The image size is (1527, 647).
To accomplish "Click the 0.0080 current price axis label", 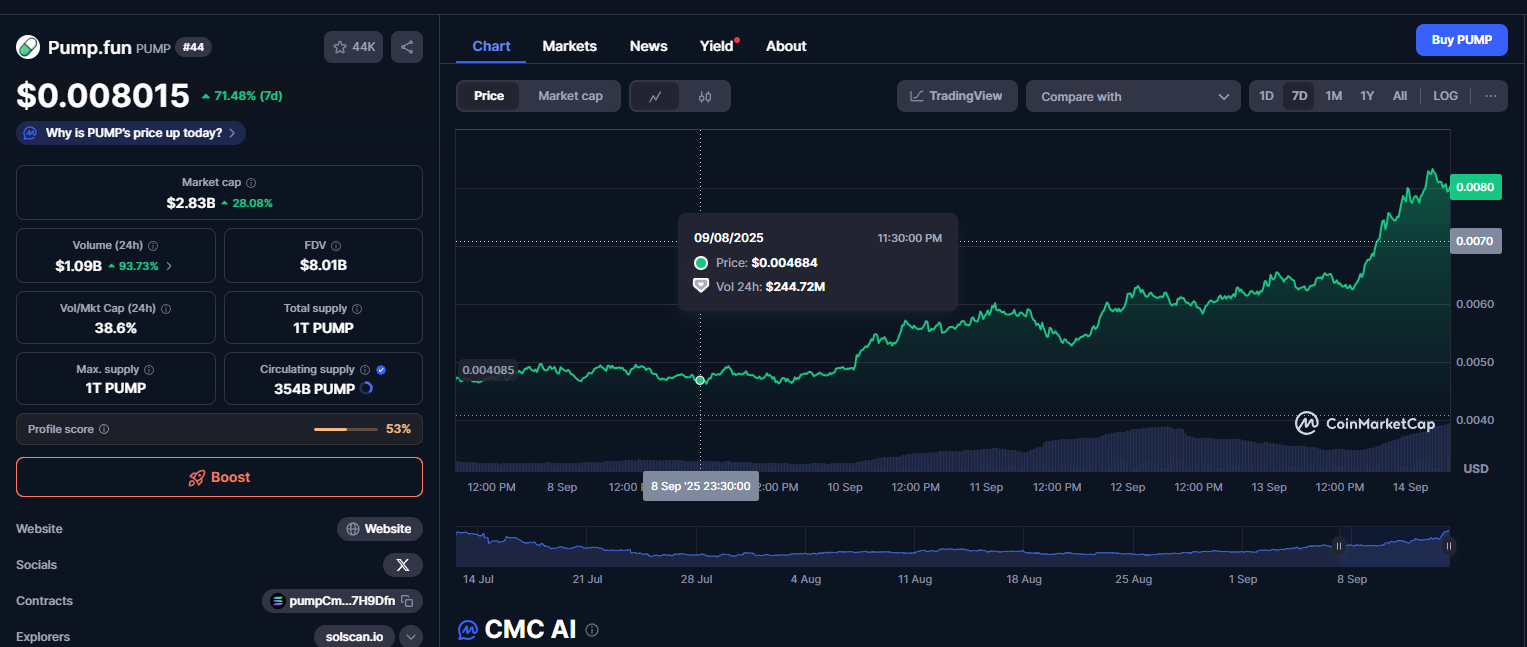I will point(1475,187).
